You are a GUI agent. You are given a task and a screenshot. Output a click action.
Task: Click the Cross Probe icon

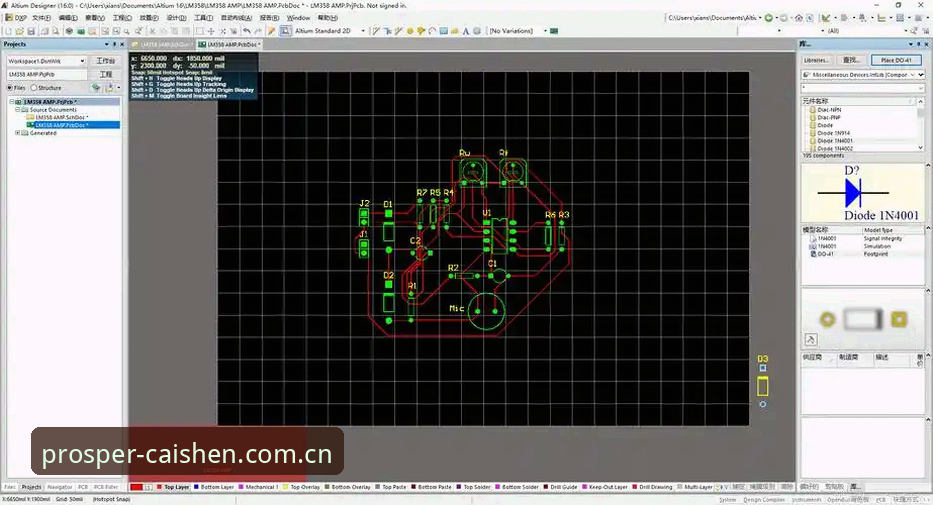tap(271, 30)
